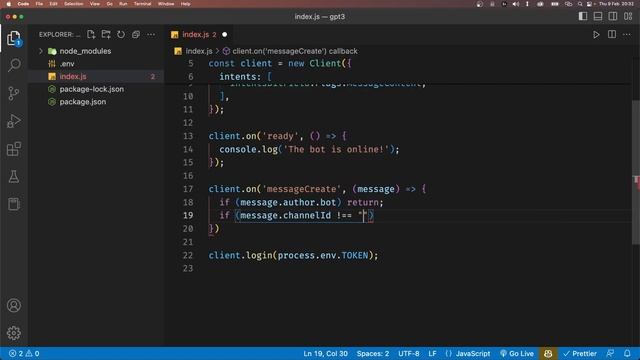
Task: Change indentation via Spaces: 2
Action: tap(373, 353)
